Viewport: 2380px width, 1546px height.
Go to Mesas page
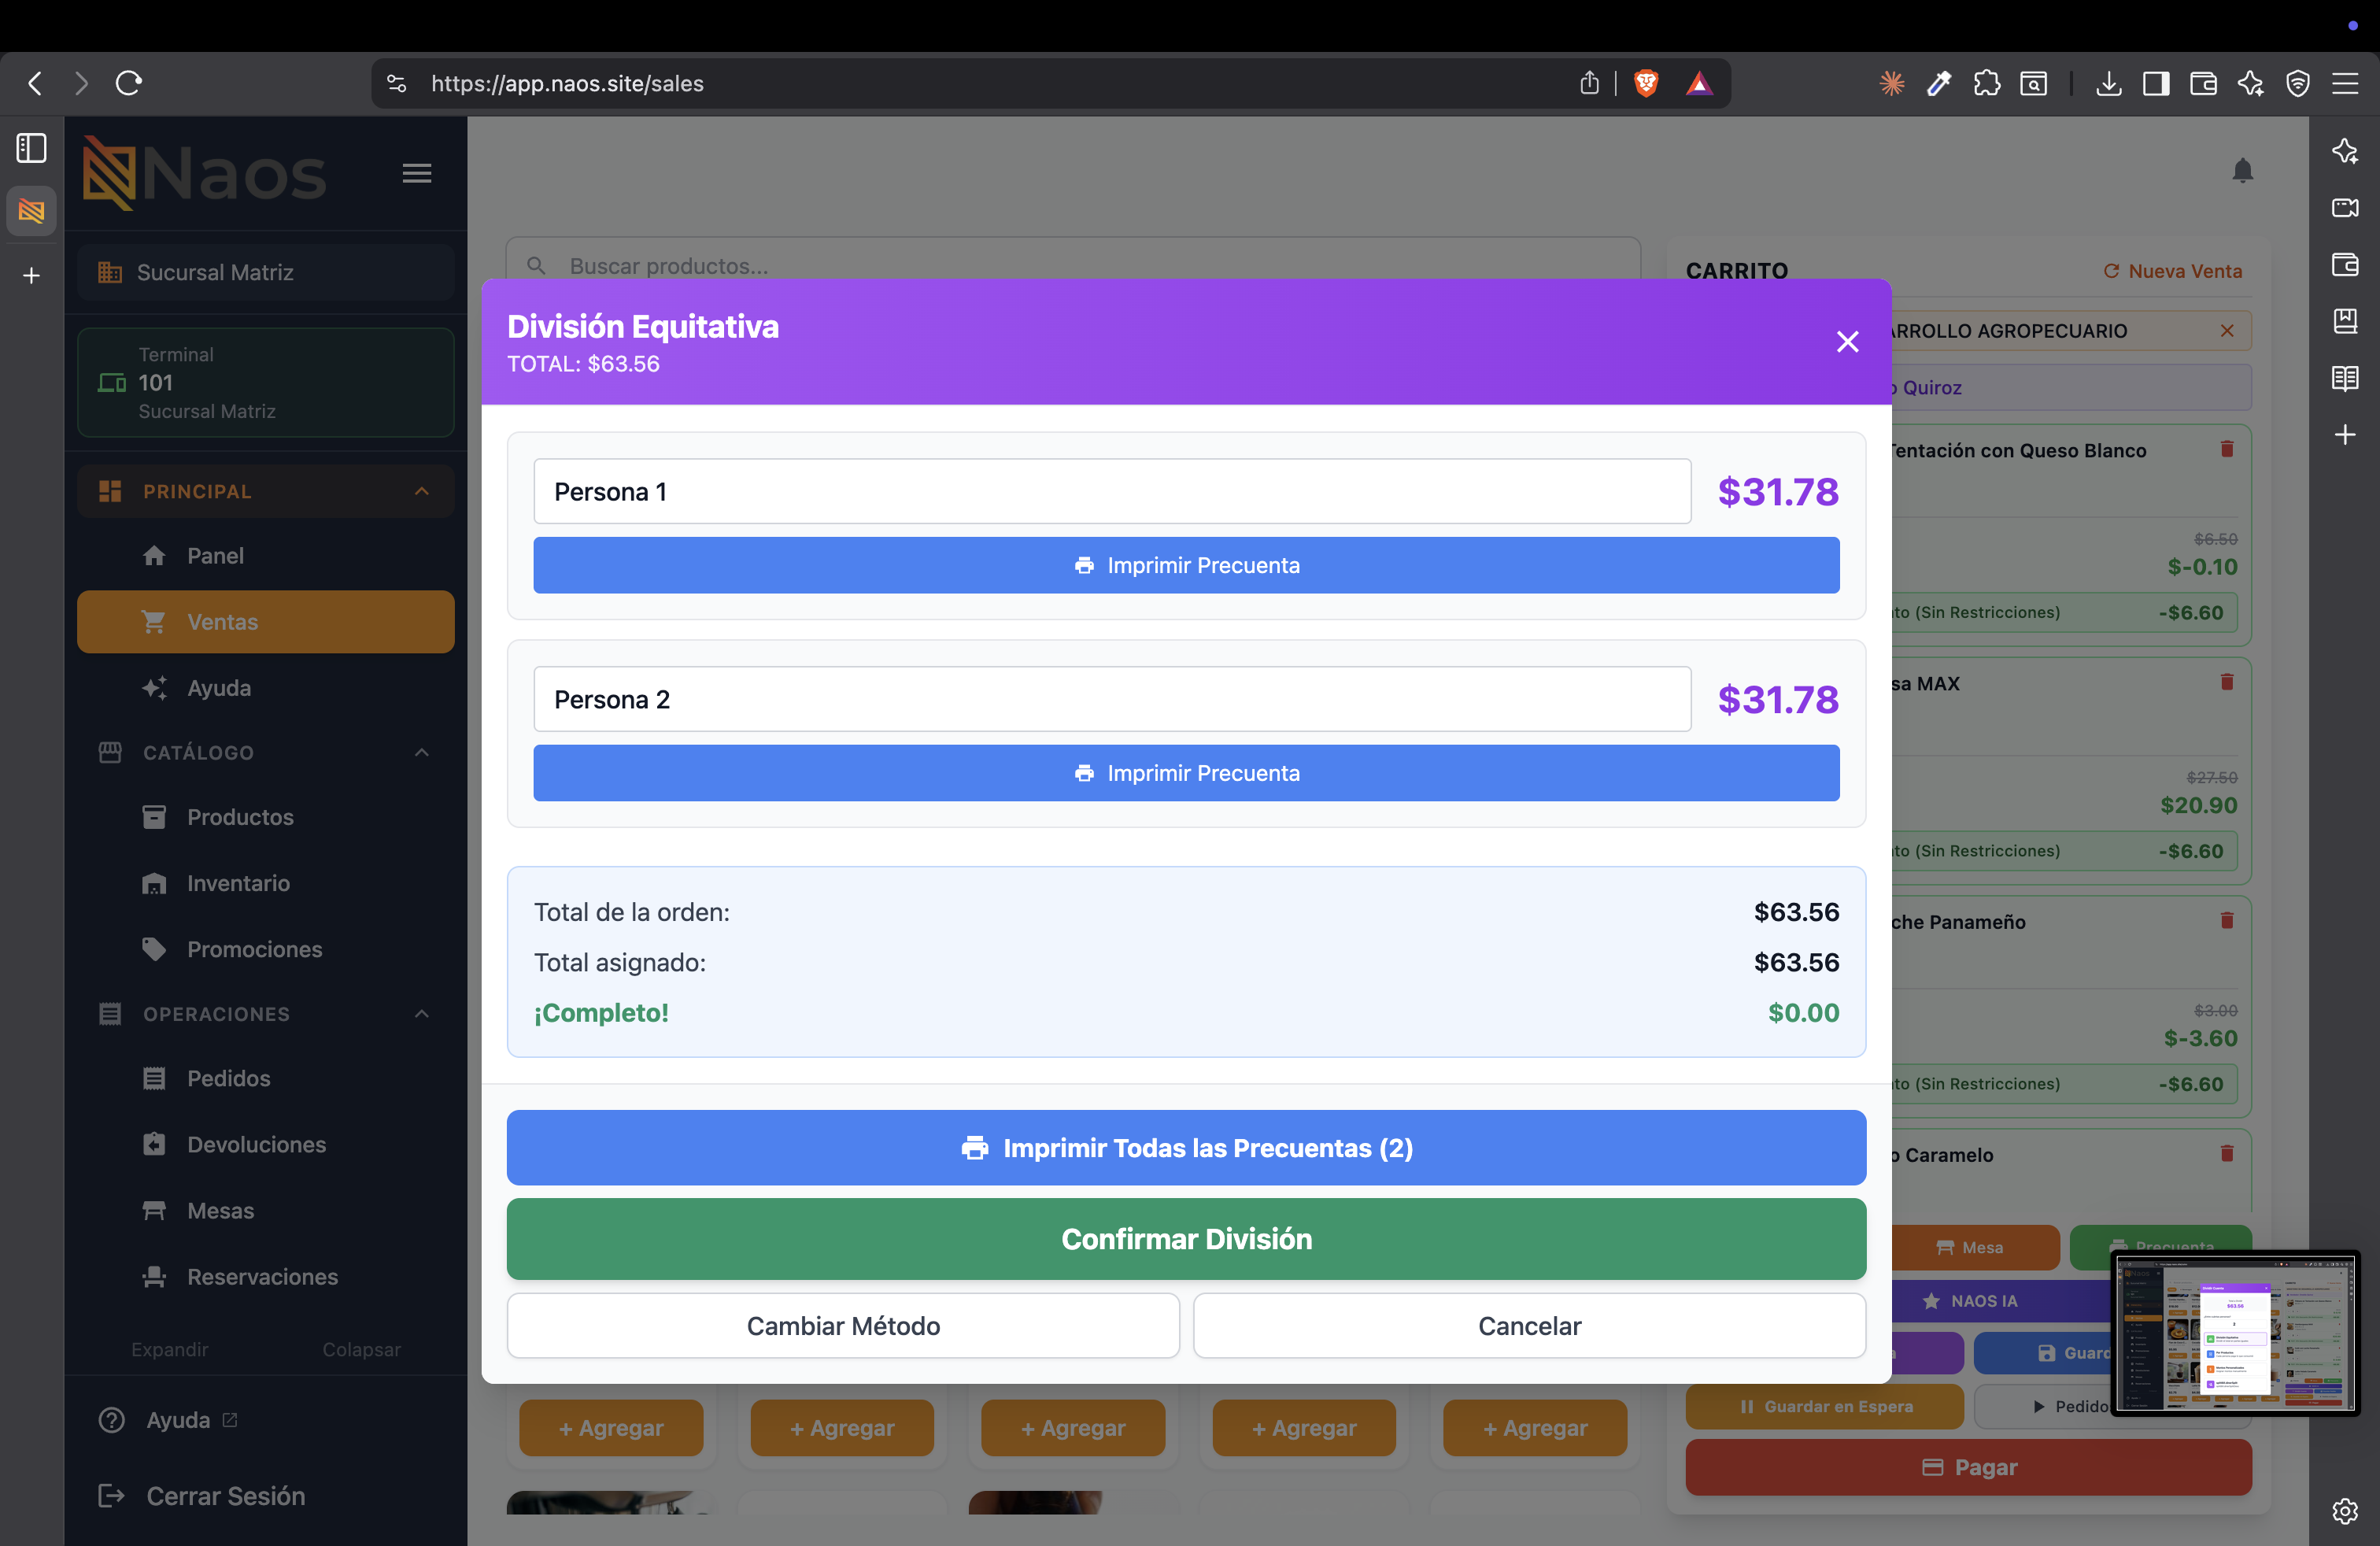click(x=265, y=1210)
